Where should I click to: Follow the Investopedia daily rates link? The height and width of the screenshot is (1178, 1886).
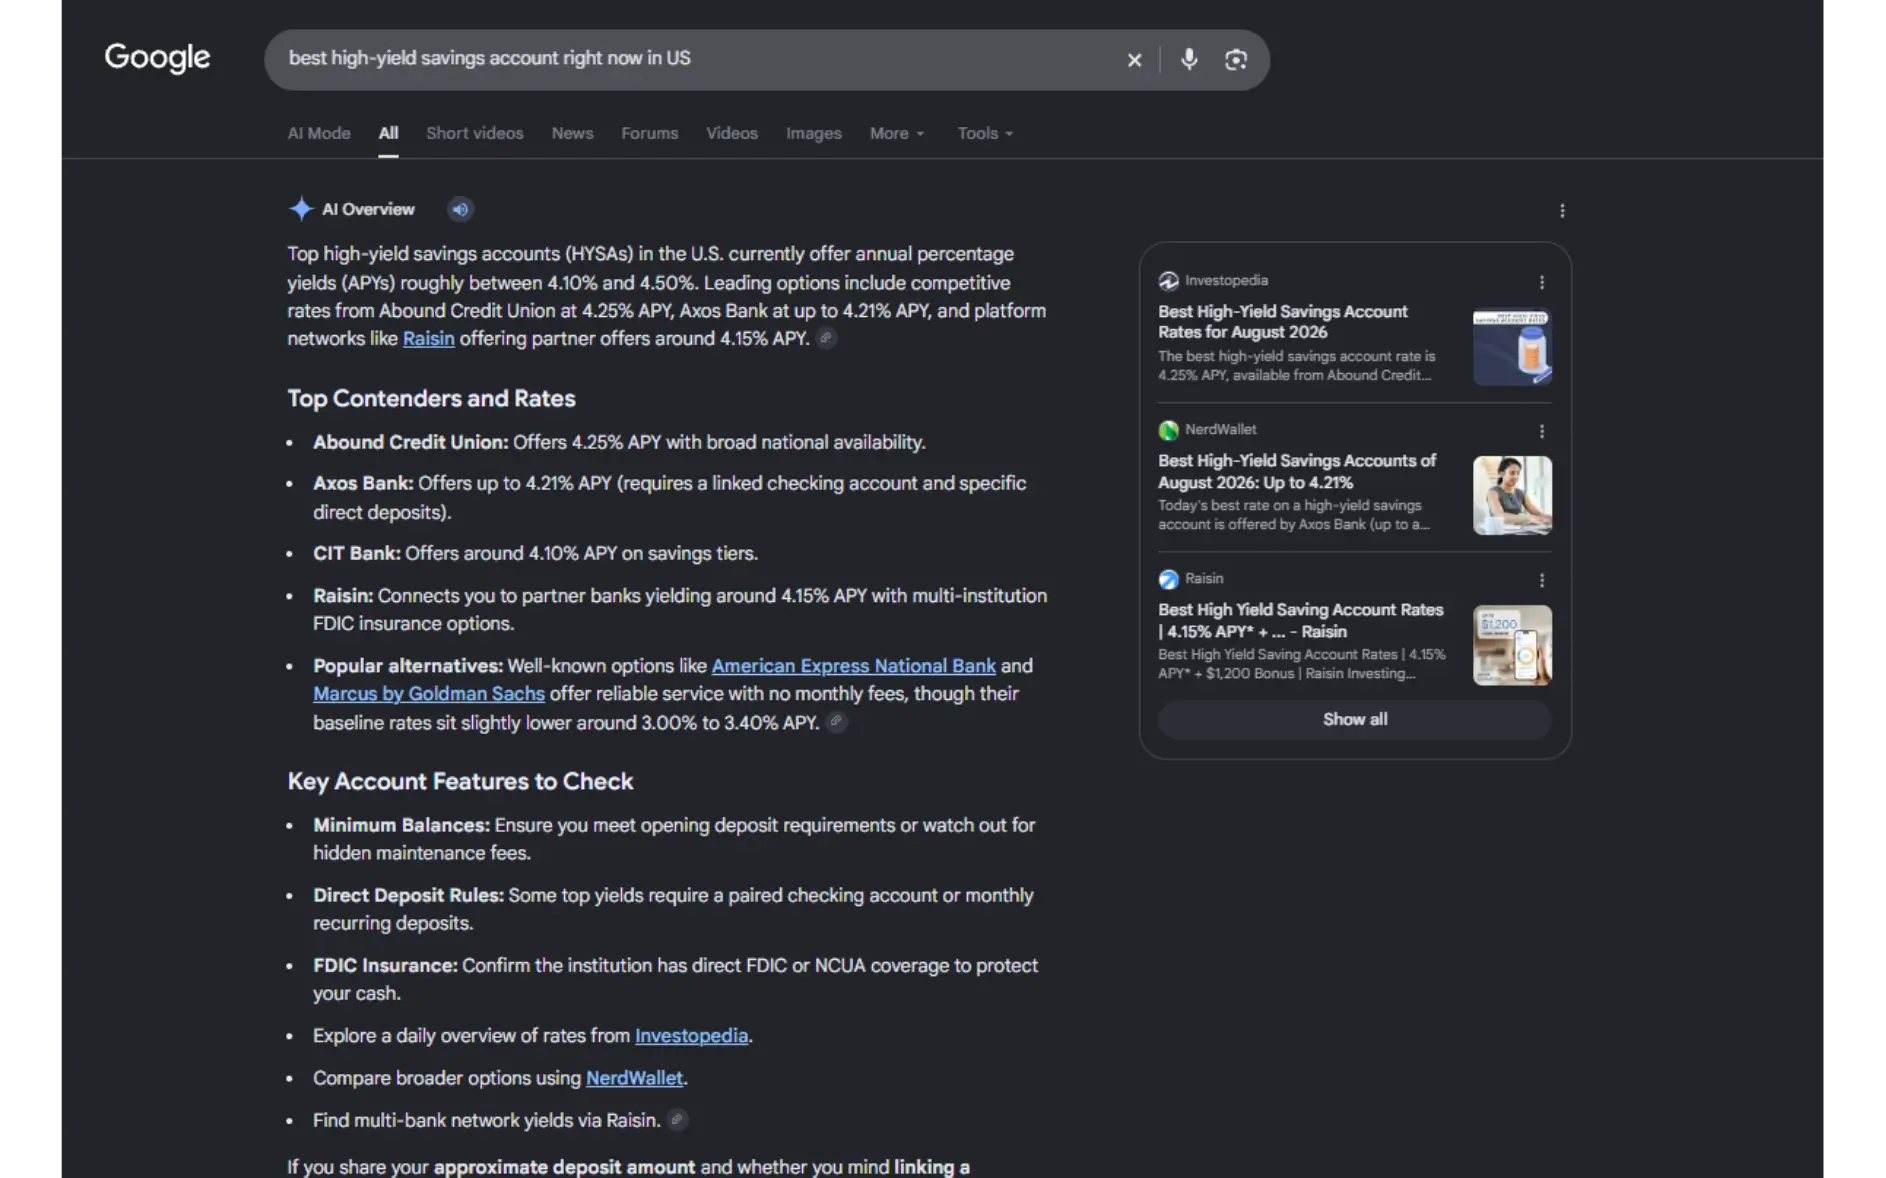click(691, 1036)
